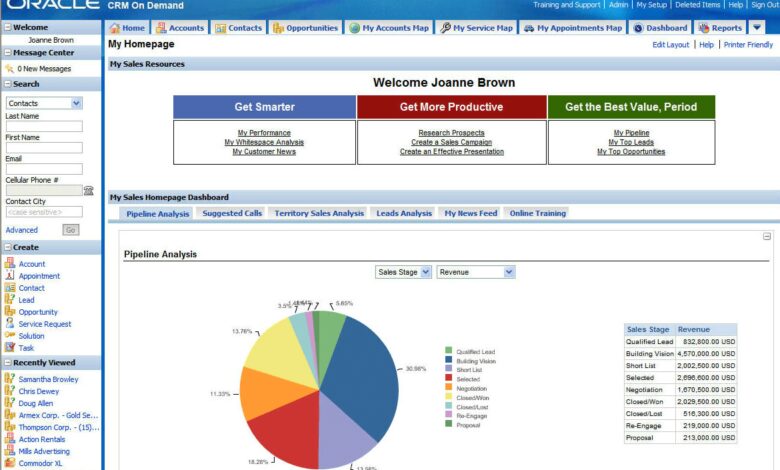This screenshot has width=780, height=470.
Task: Collapse the Message Center section
Action: coord(7,52)
